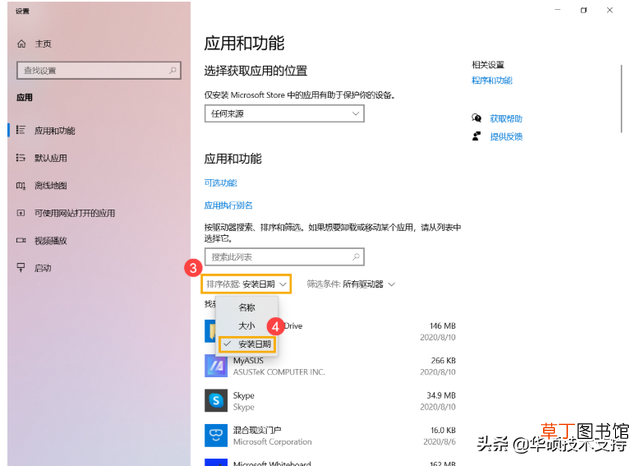Click the MyASUS app icon
Viewport: 640px width, 466px height.
(216, 366)
